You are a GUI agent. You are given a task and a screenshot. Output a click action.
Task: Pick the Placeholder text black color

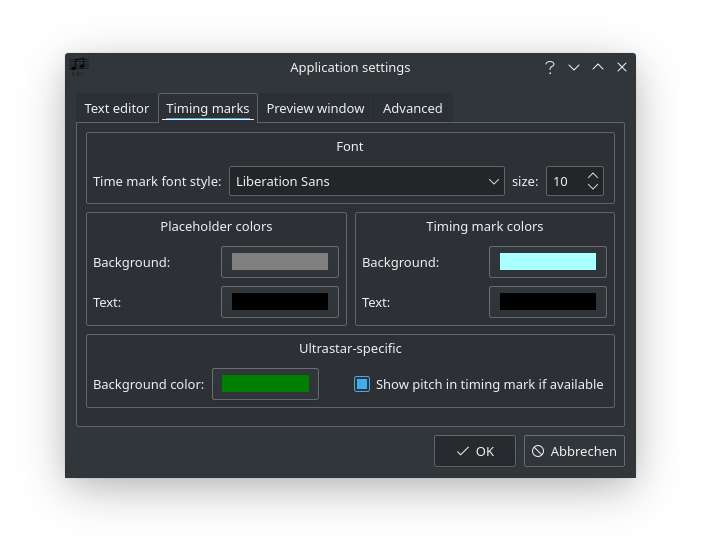(280, 302)
